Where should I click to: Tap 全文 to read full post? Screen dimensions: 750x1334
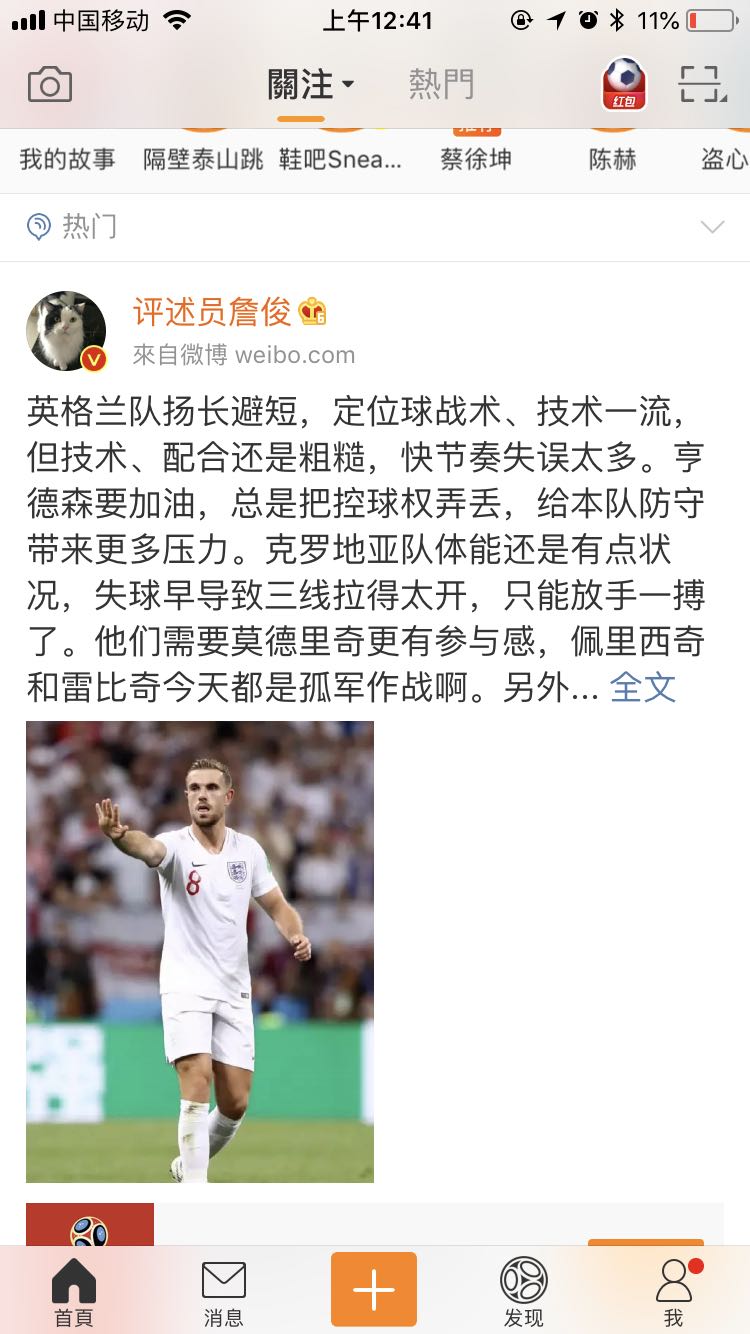pyautogui.click(x=643, y=688)
